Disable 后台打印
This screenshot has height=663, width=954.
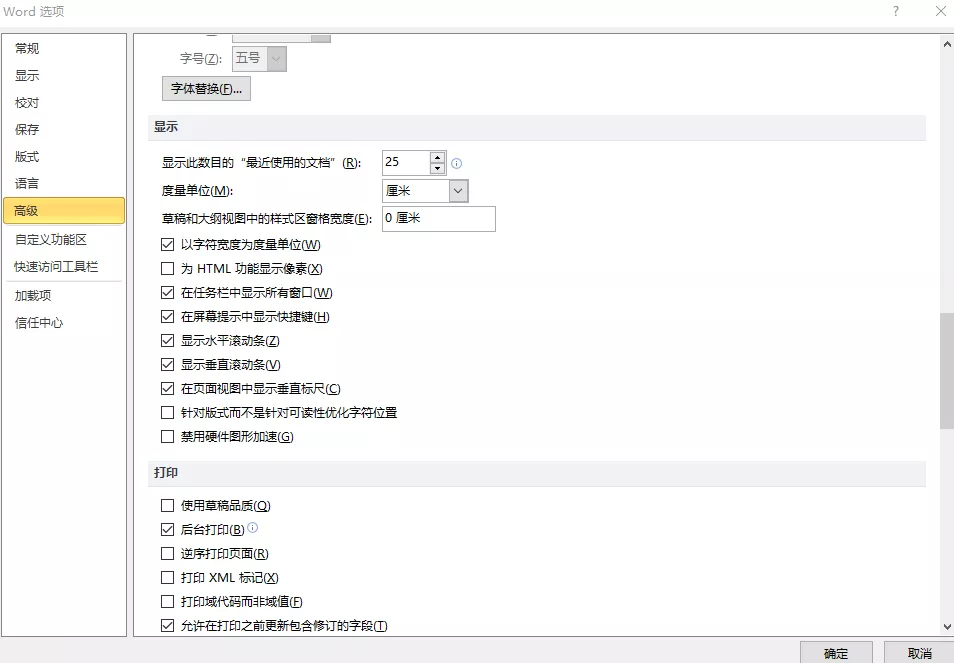point(166,529)
